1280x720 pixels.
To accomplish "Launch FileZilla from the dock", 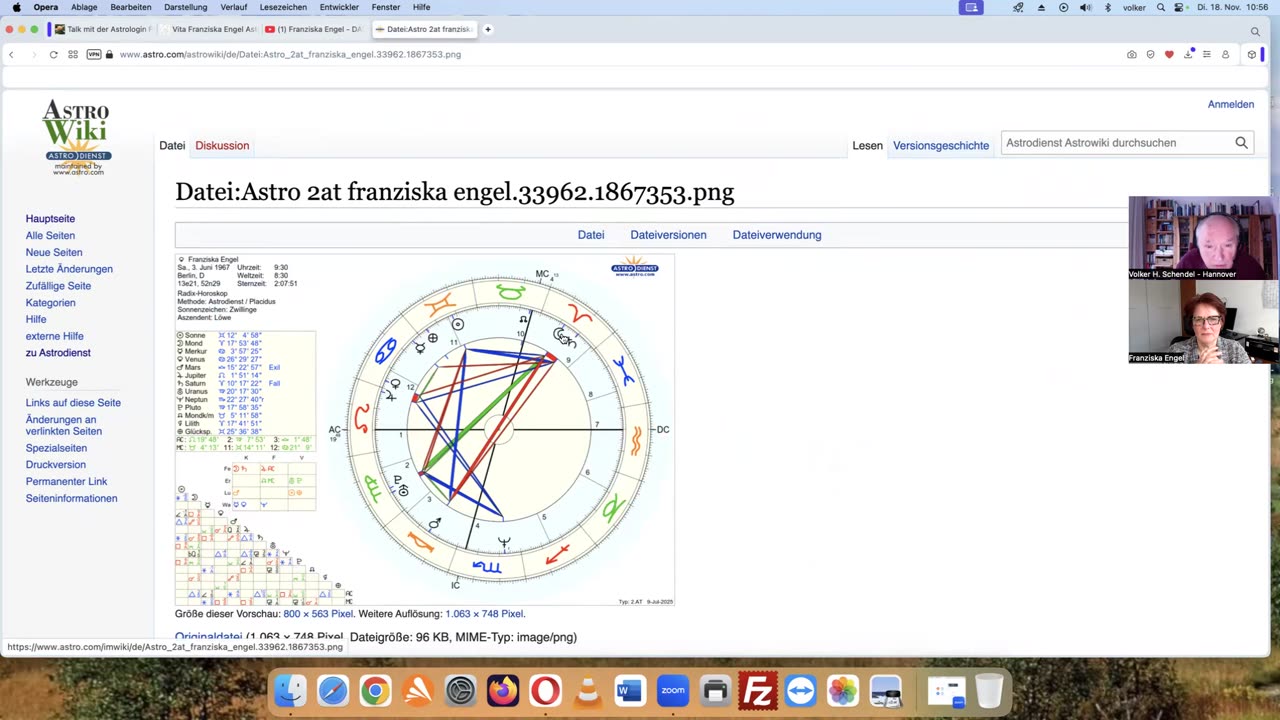I will click(x=758, y=691).
